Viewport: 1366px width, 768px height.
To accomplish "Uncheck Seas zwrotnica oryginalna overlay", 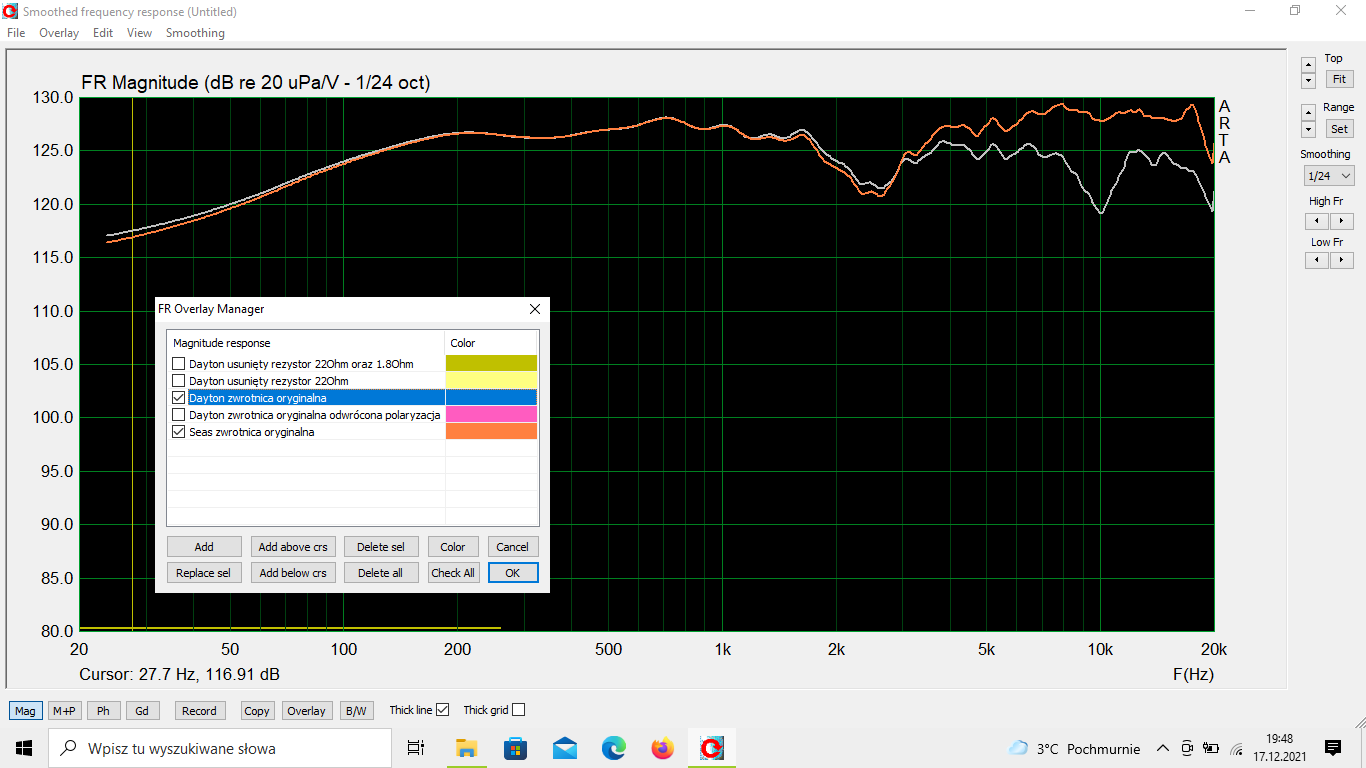I will (x=179, y=432).
